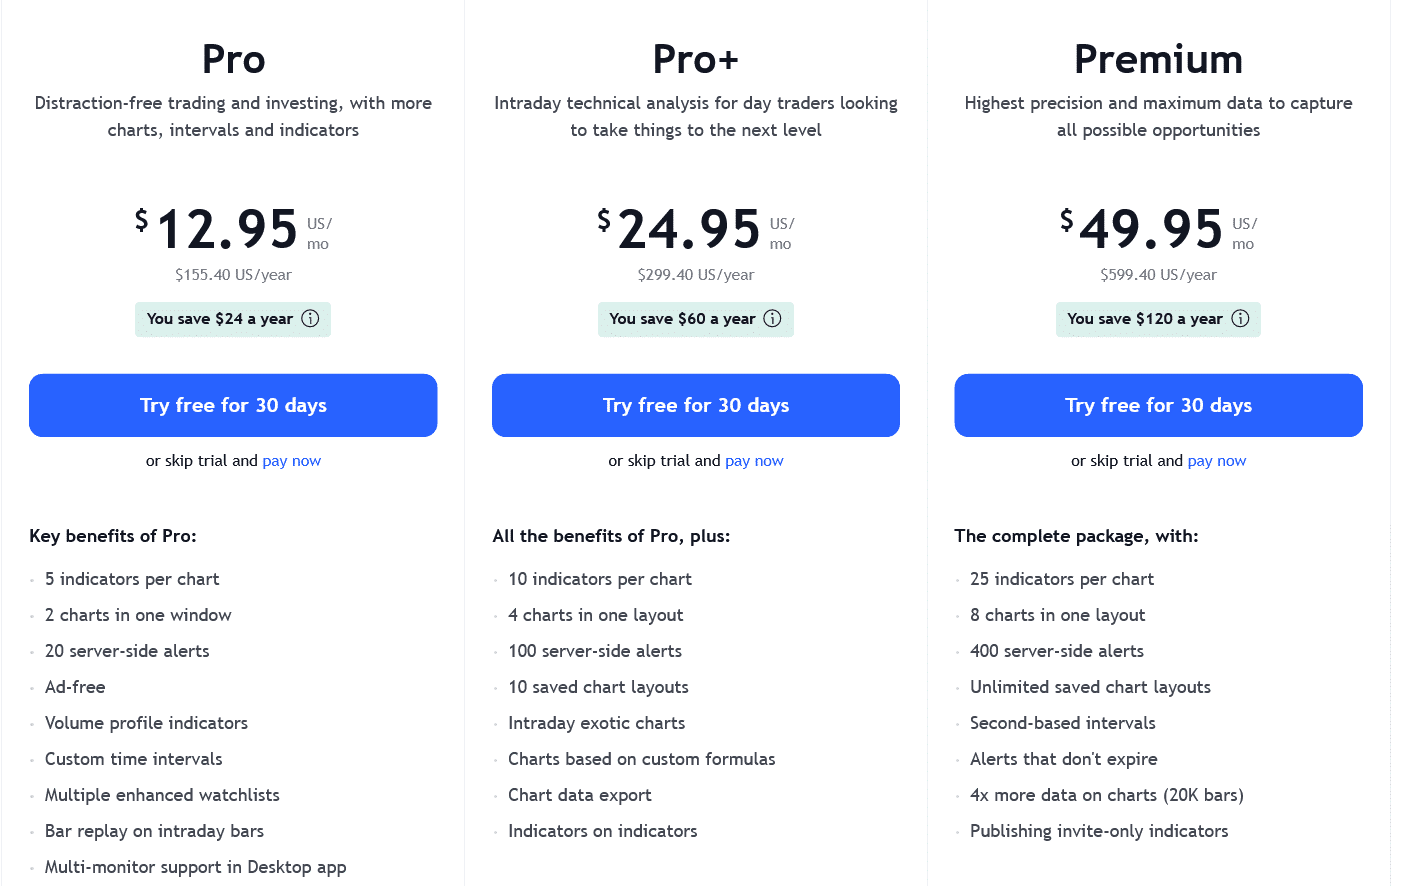Click the "You save $60 a year" text
This screenshot has width=1404, height=891.
(x=682, y=319)
